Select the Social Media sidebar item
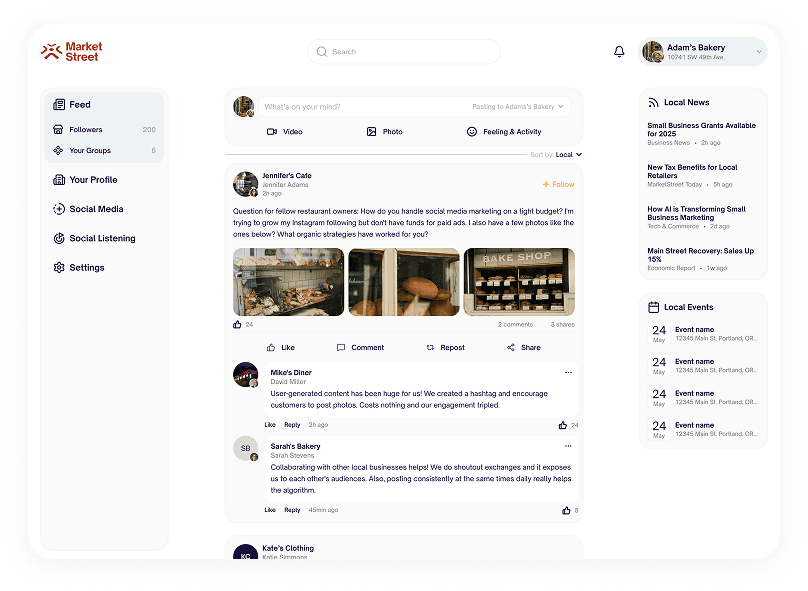This screenshot has width=808, height=591. click(97, 209)
